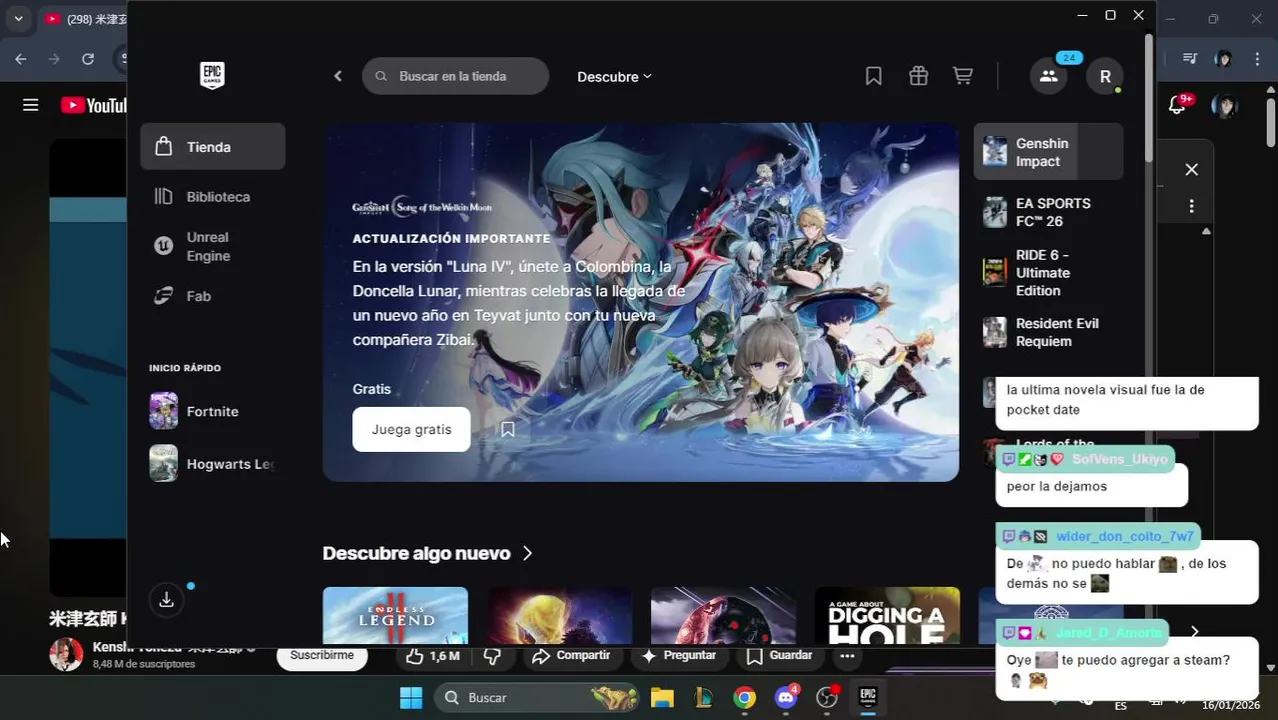Select EA SPORTS FC 26 in list

tap(1048, 212)
